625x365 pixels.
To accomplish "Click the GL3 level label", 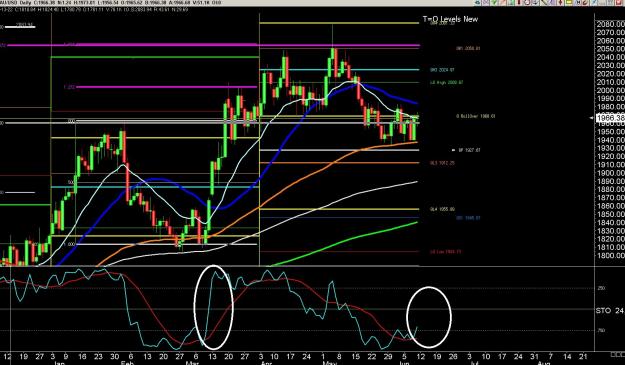I will [x=442, y=163].
